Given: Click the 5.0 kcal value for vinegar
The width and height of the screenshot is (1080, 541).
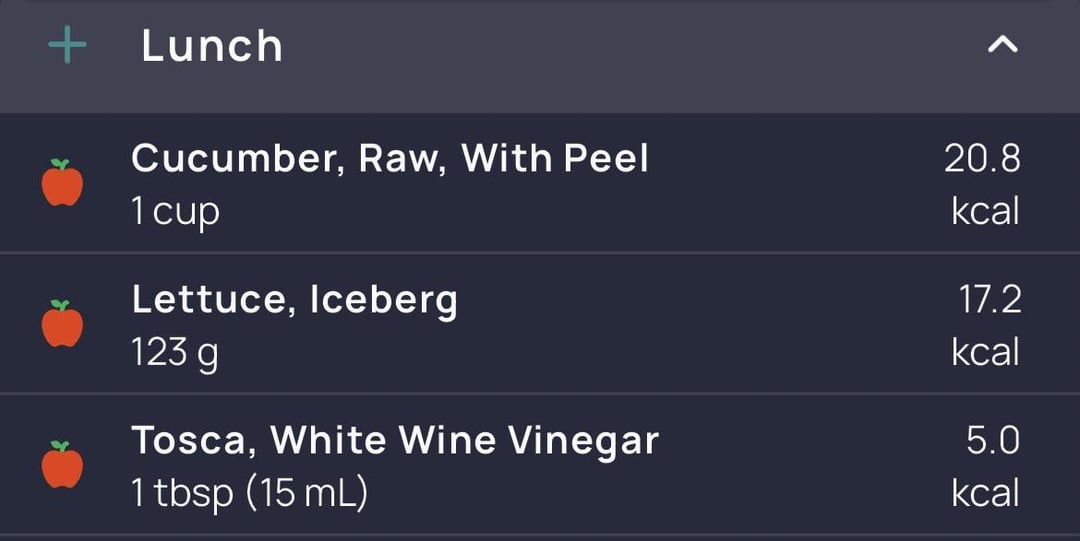Looking at the screenshot, I should 993,440.
